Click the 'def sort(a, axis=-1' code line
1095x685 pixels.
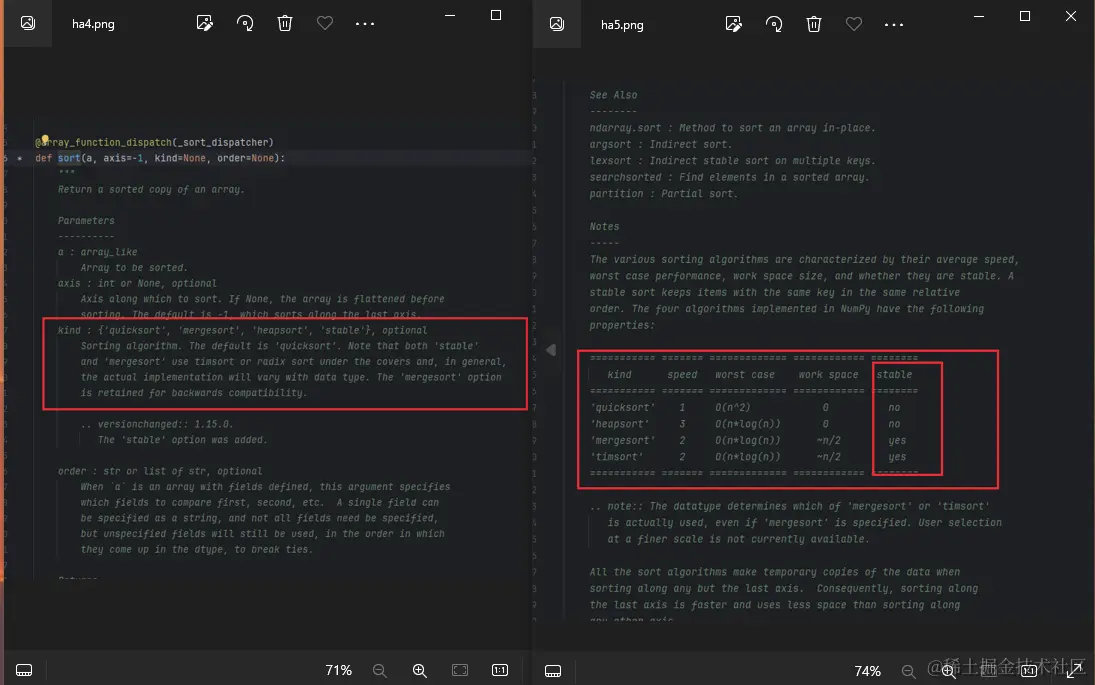160,158
